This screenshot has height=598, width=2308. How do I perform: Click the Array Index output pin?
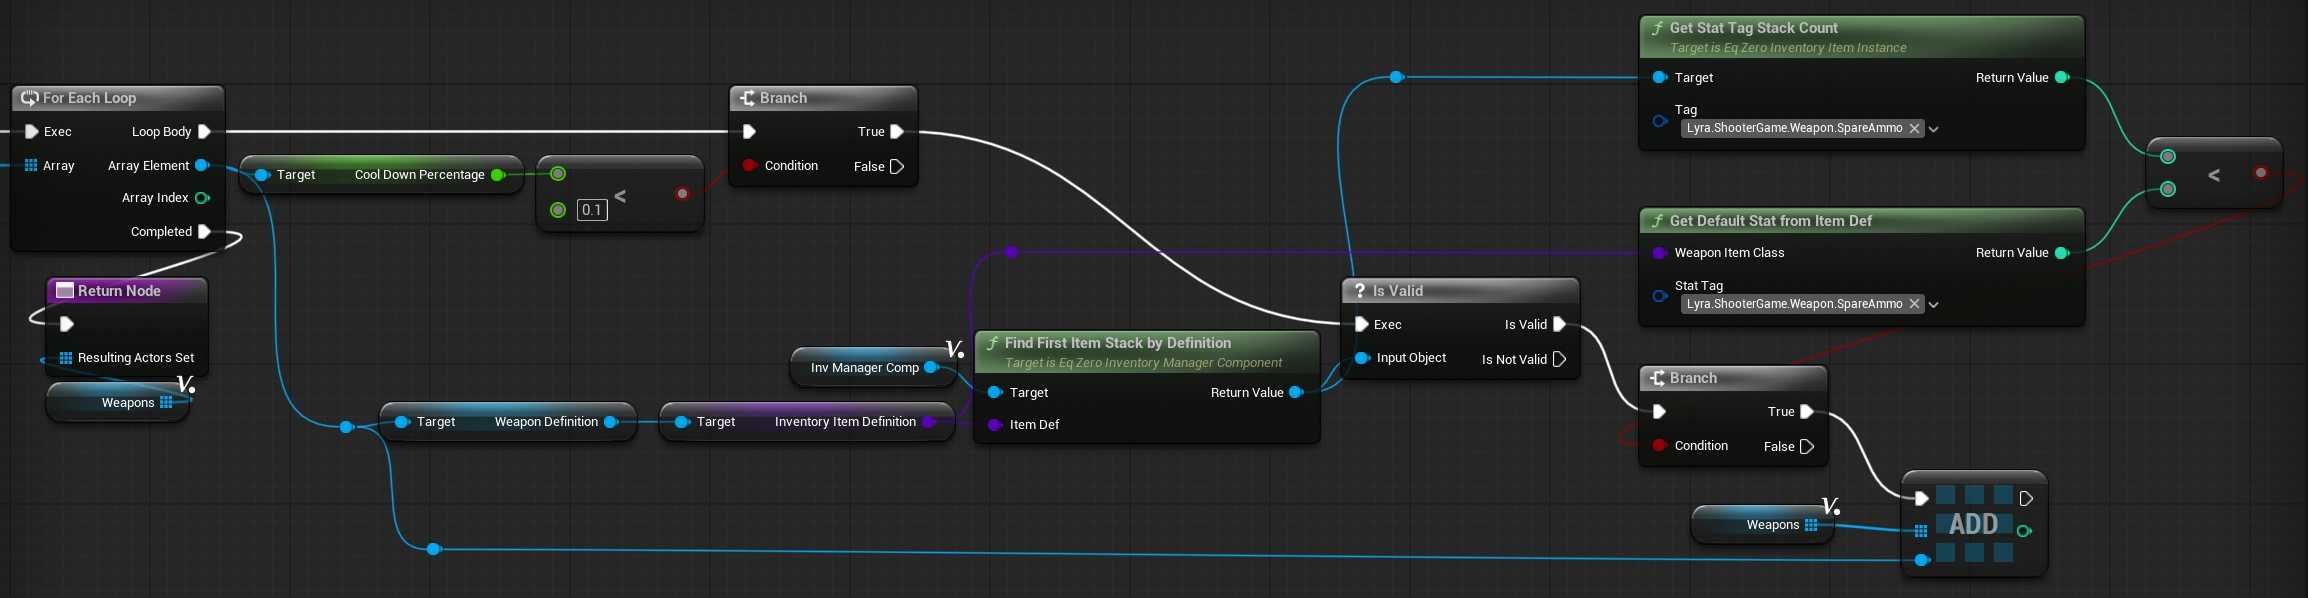(202, 198)
